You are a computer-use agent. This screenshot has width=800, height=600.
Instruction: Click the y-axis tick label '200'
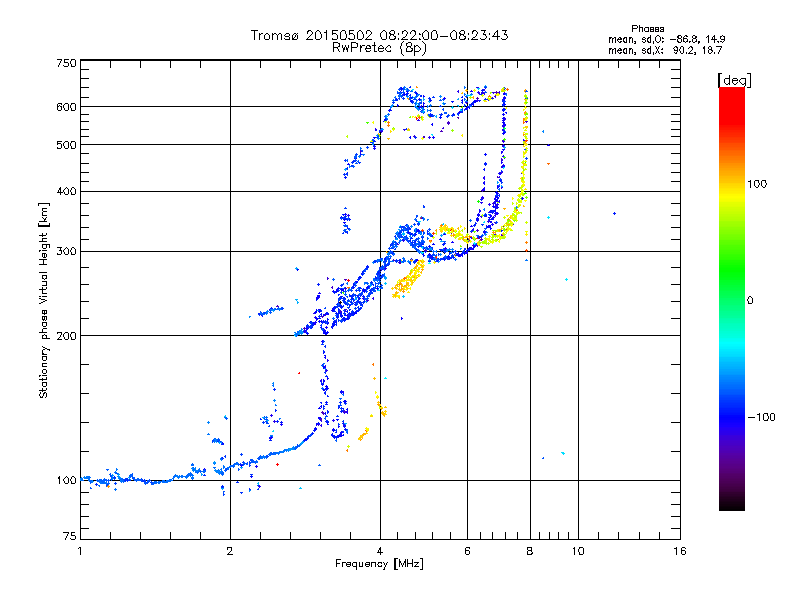pos(67,336)
